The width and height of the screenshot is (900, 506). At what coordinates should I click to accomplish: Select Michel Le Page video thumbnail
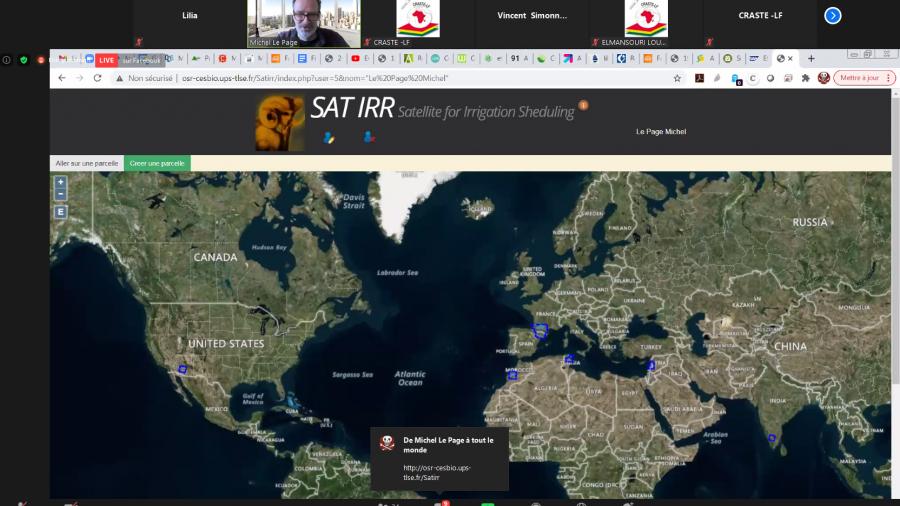pos(304,24)
